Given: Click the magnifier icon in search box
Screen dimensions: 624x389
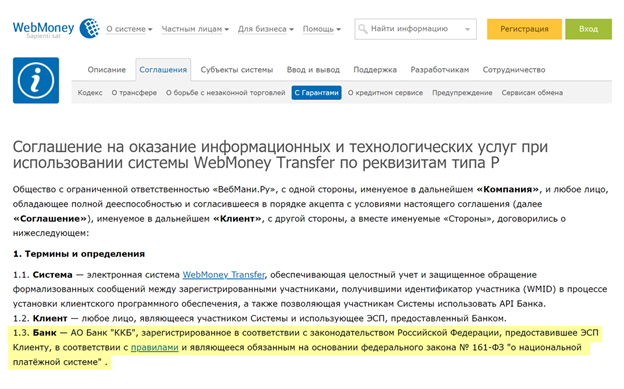Looking at the screenshot, I should pos(363,29).
